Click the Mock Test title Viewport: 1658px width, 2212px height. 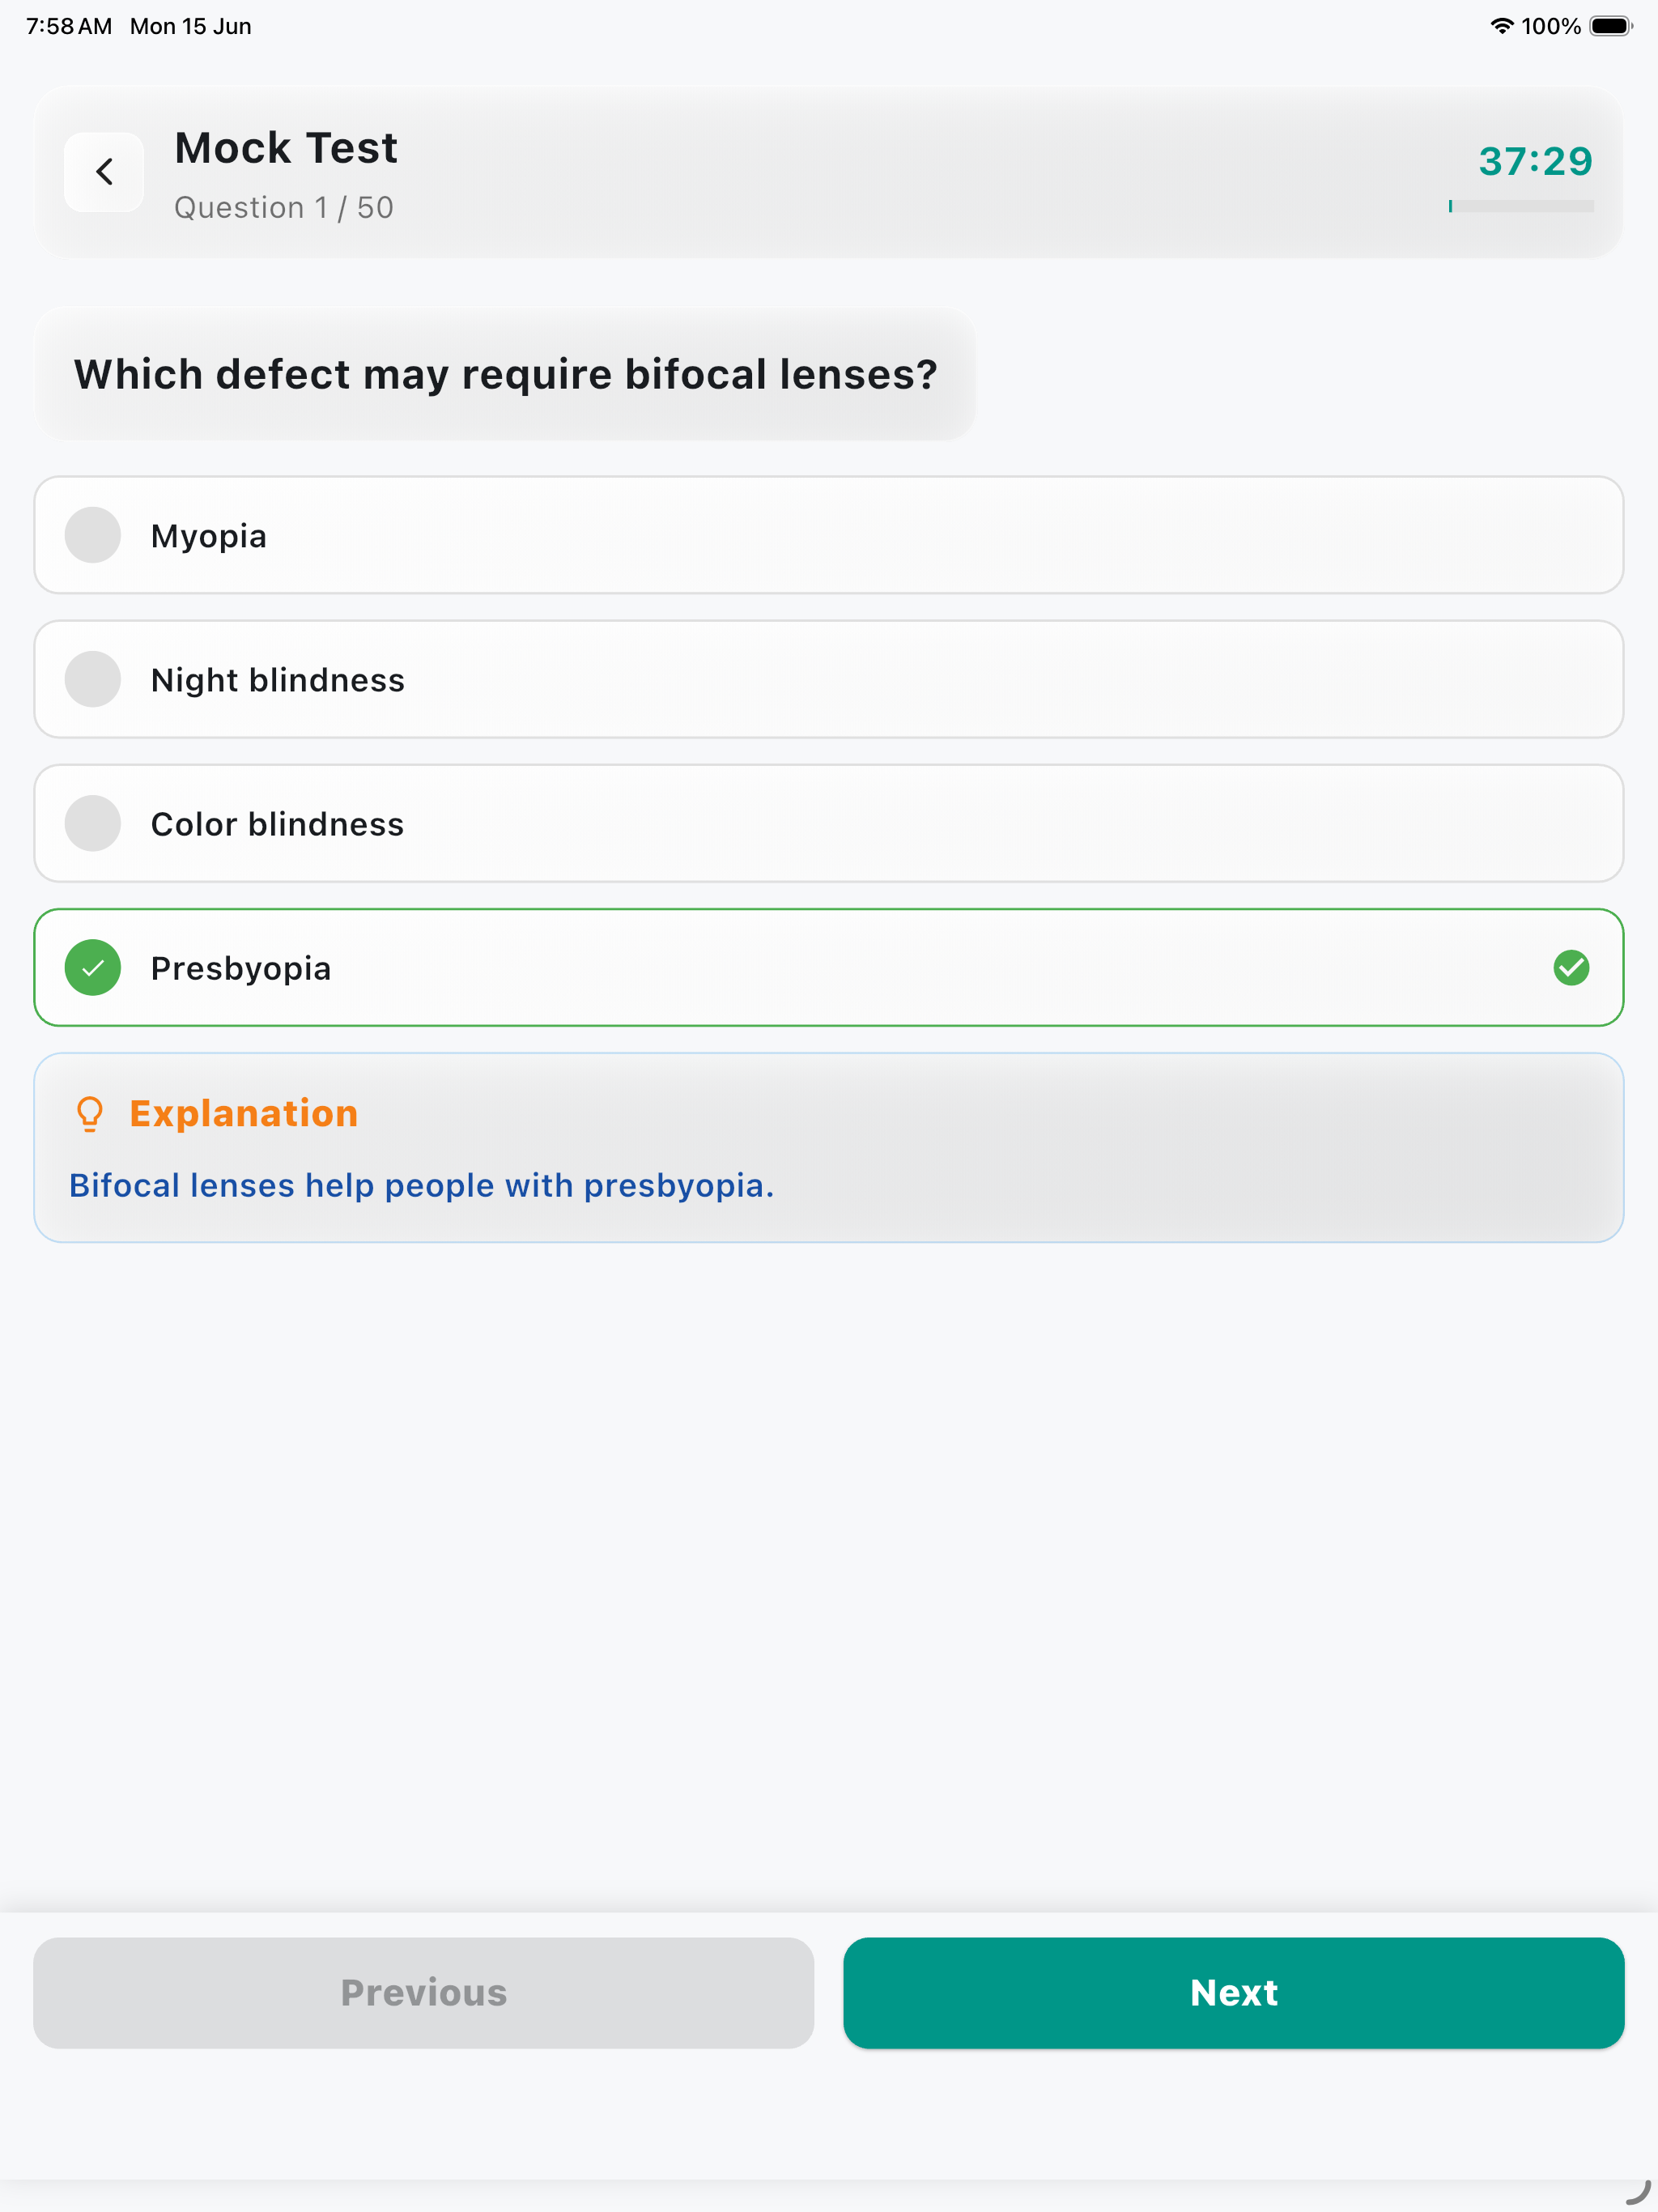click(286, 148)
